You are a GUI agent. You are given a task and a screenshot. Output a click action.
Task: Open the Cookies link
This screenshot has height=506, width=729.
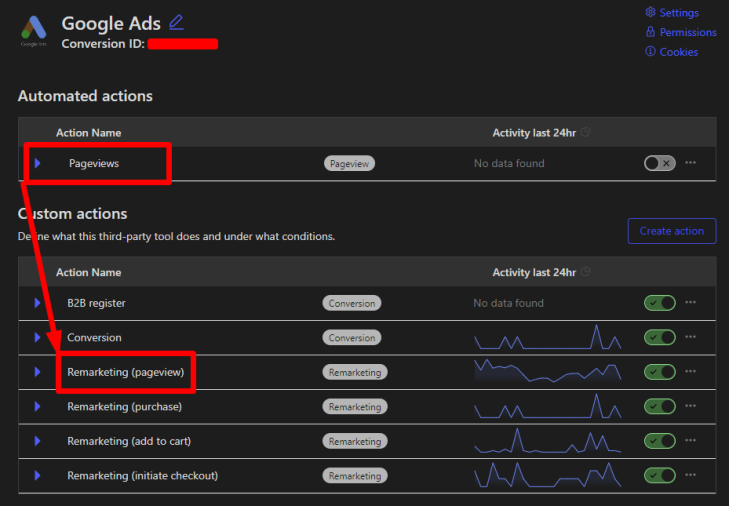[x=678, y=52]
